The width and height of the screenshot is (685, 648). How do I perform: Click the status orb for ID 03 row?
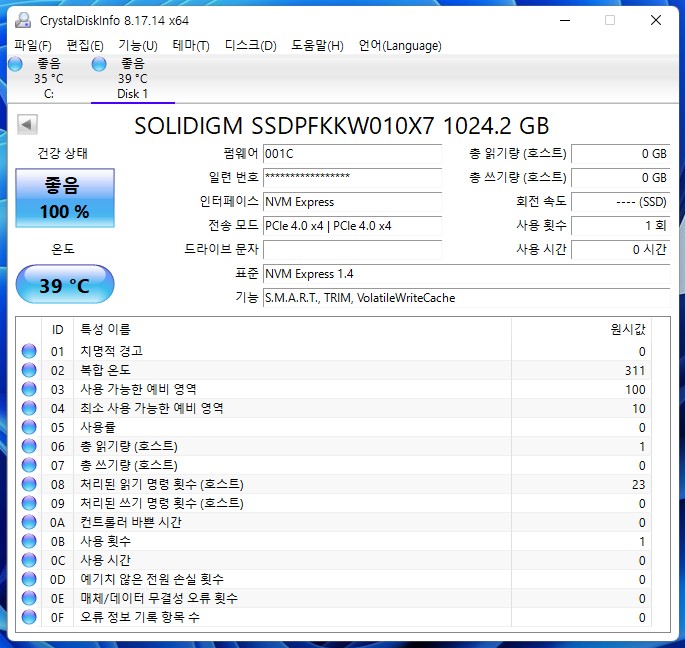point(29,389)
